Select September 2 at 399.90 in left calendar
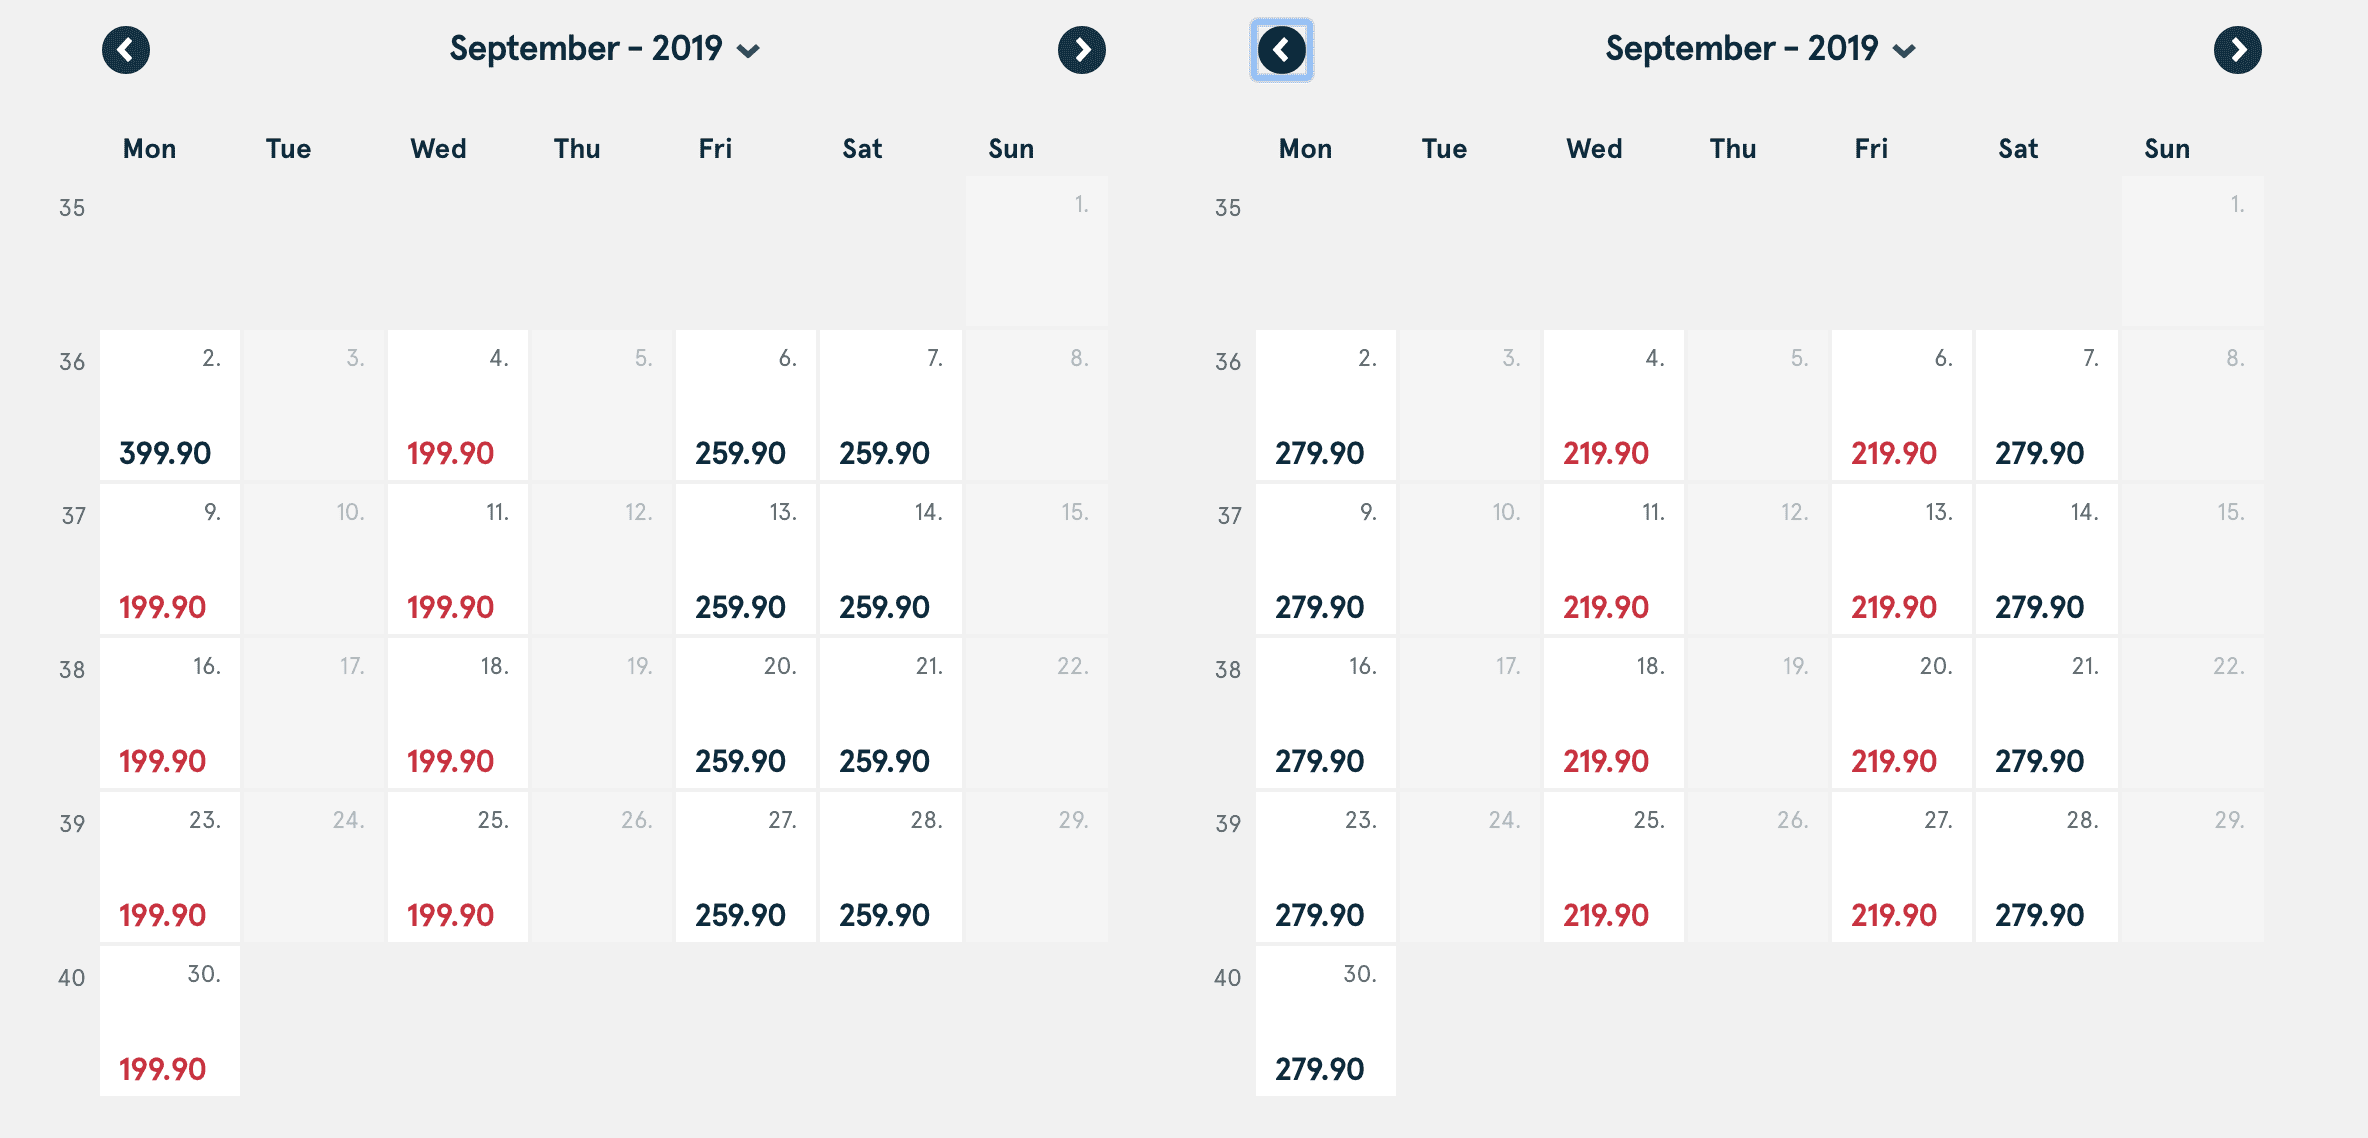The image size is (2368, 1138). (170, 406)
